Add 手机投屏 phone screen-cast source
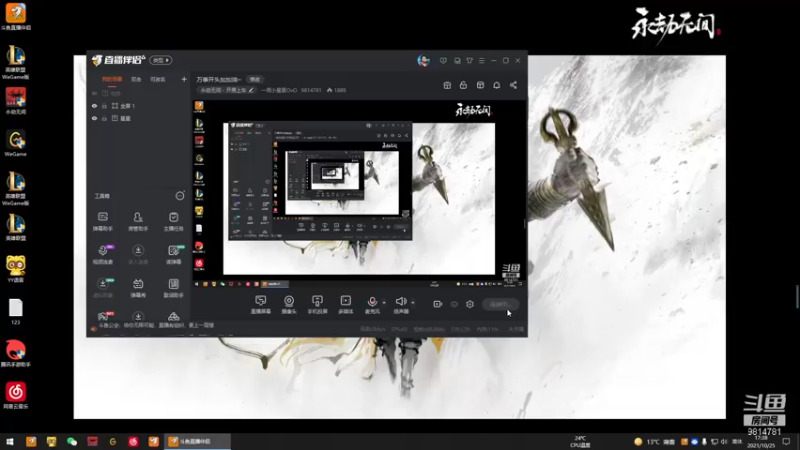 pos(317,305)
